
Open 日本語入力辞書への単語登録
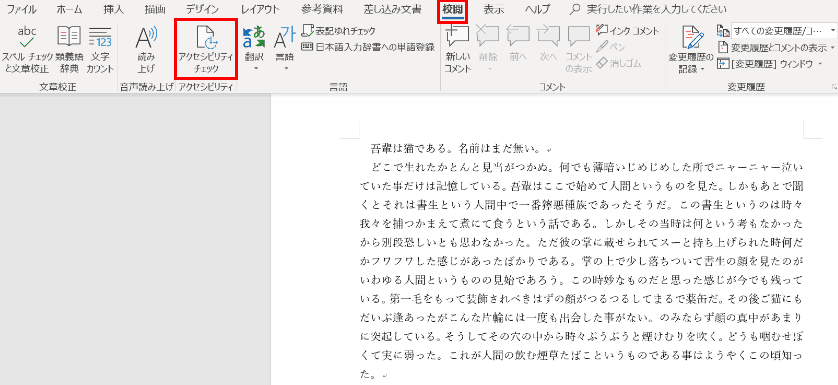(x=368, y=47)
